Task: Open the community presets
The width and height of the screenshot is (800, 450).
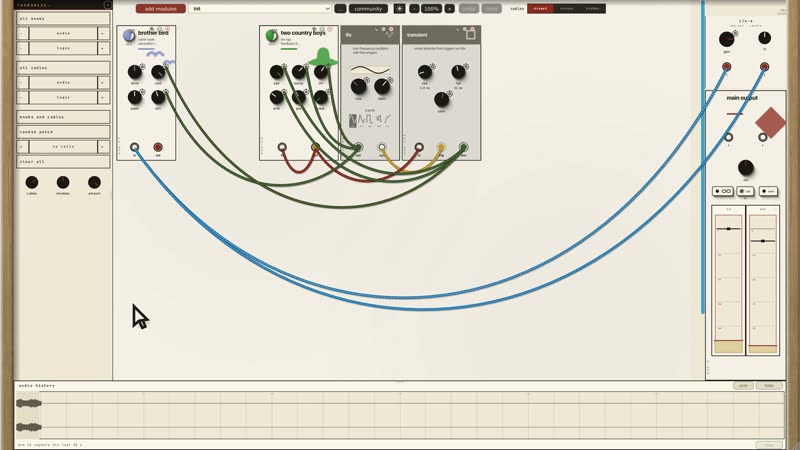Action: tap(368, 9)
